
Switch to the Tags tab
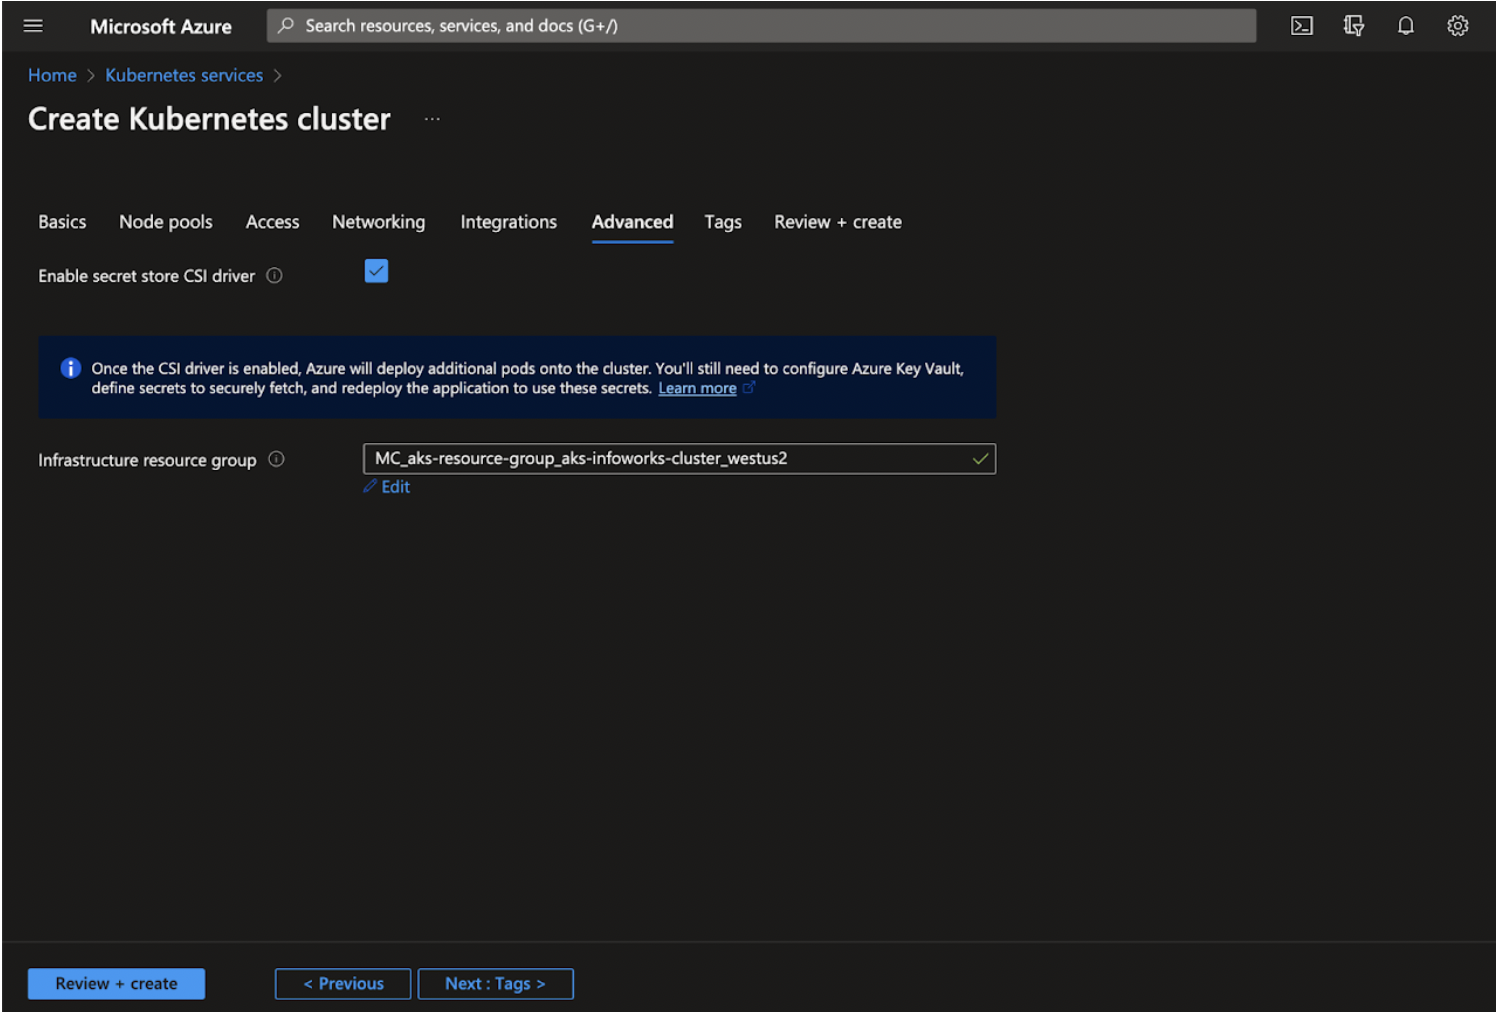[723, 222]
